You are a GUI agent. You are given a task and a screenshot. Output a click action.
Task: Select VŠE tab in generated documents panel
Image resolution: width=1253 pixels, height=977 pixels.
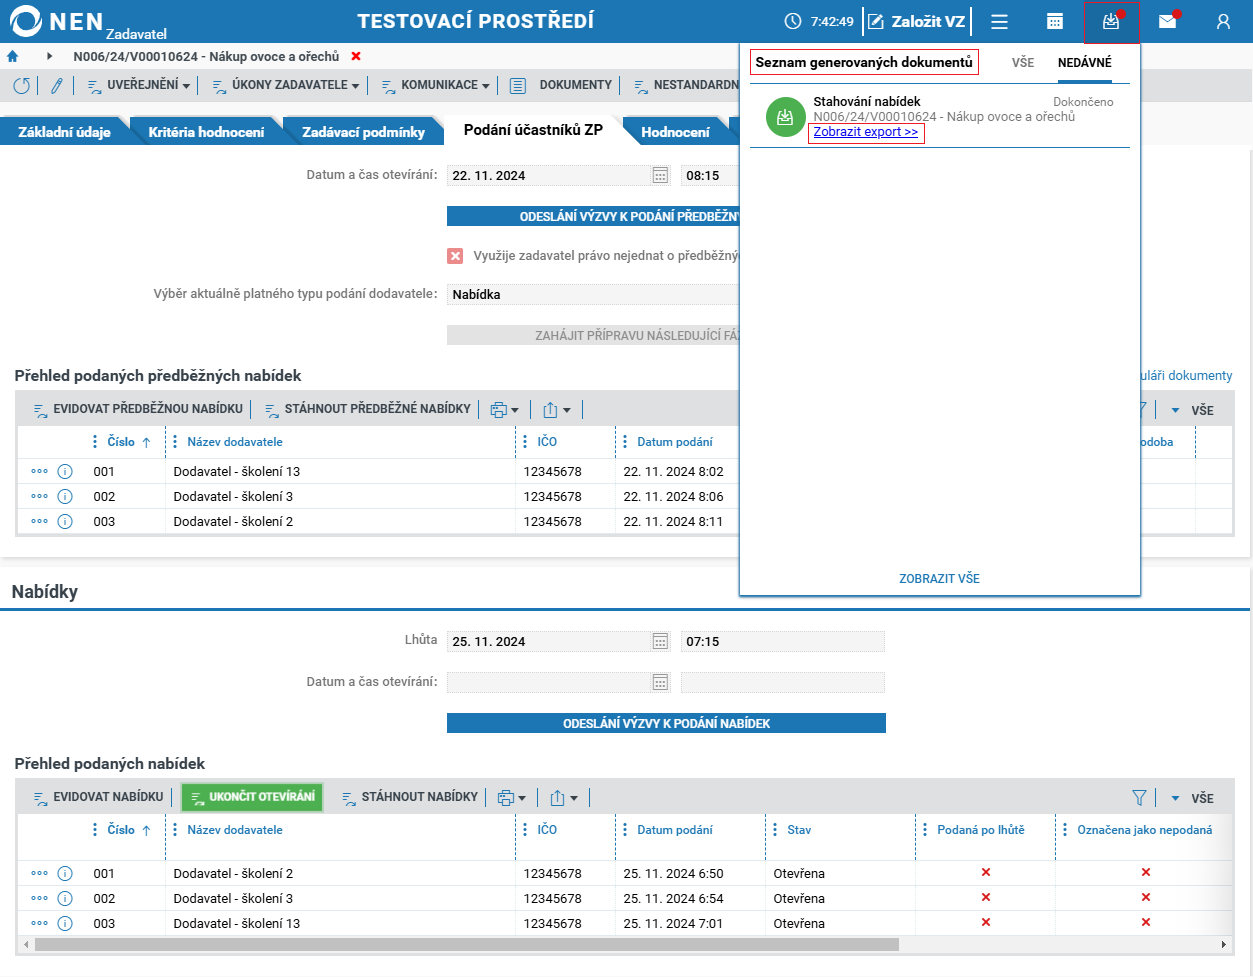coord(1023,63)
